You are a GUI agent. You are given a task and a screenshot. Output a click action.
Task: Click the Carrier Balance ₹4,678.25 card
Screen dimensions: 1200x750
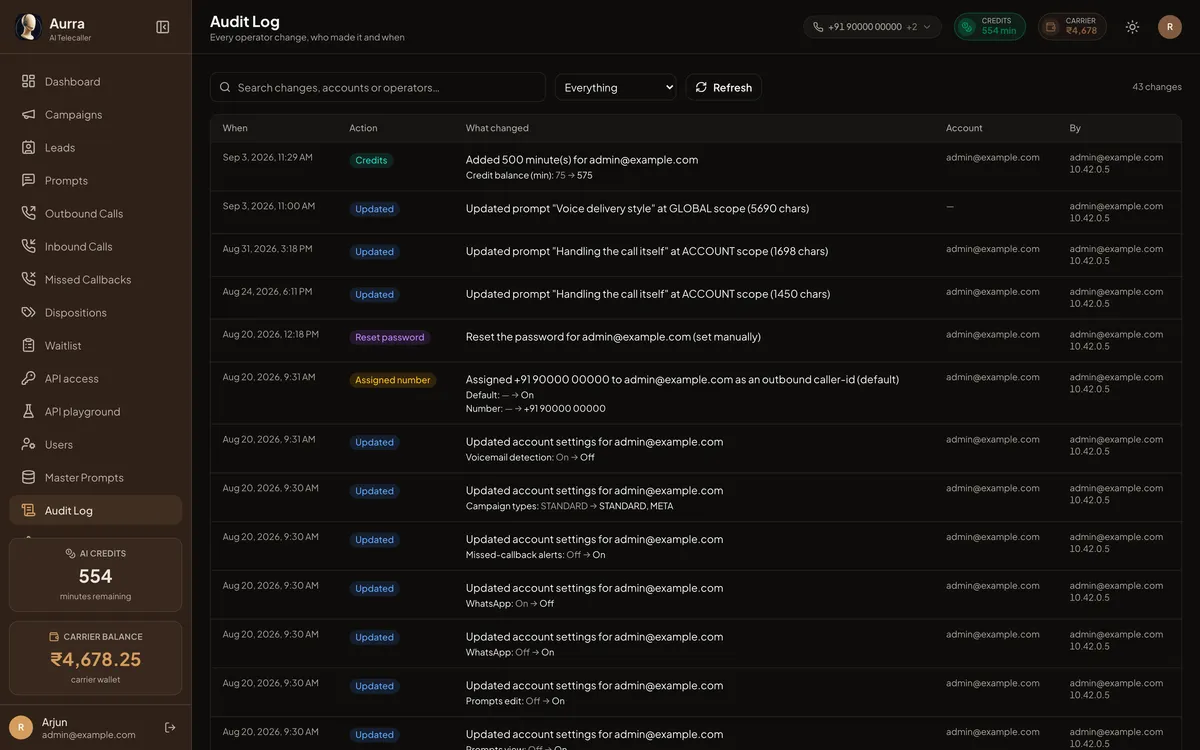pyautogui.click(x=96, y=658)
